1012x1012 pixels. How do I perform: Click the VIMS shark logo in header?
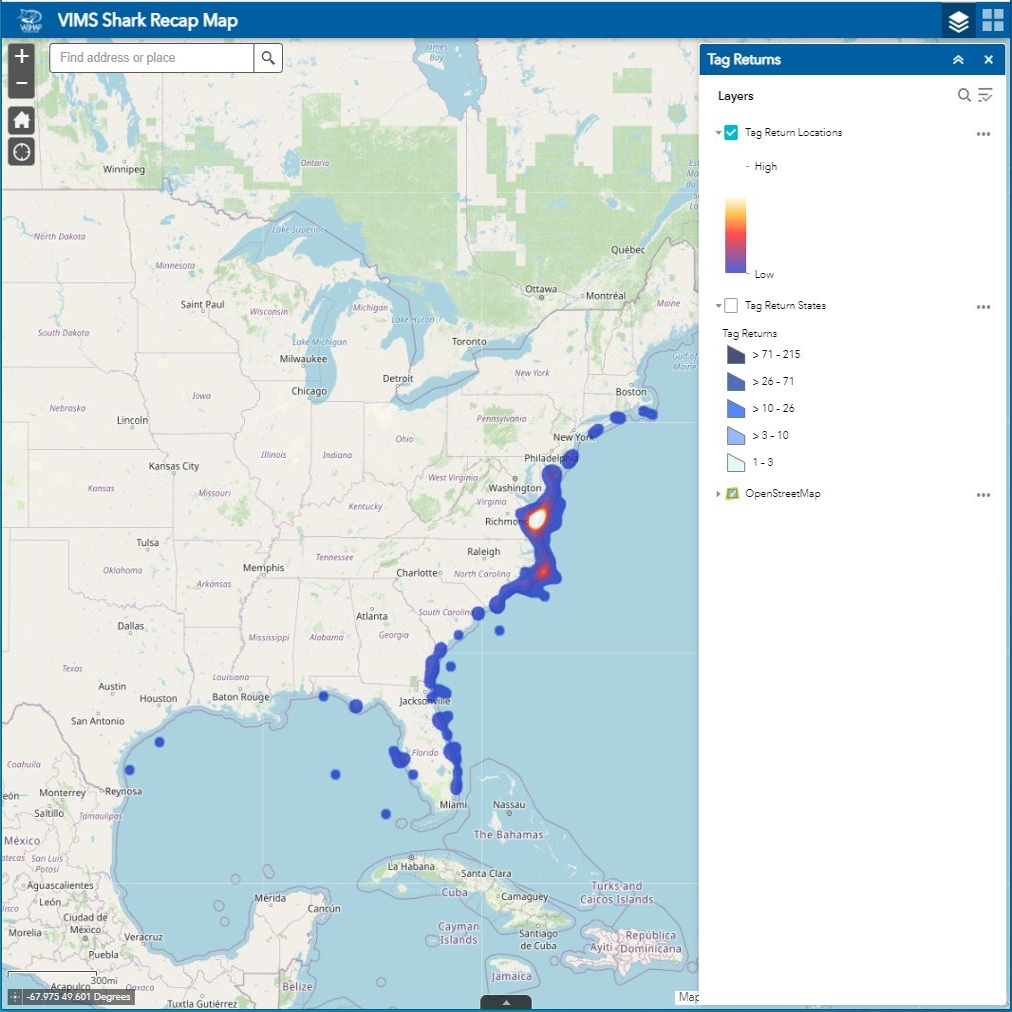[x=30, y=20]
